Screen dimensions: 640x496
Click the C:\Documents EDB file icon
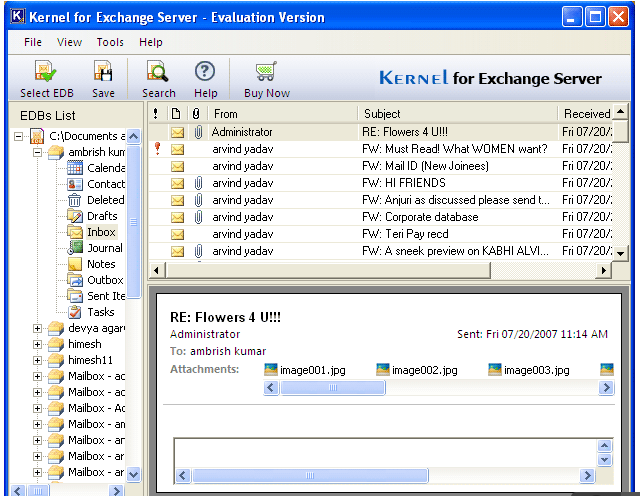pos(37,136)
